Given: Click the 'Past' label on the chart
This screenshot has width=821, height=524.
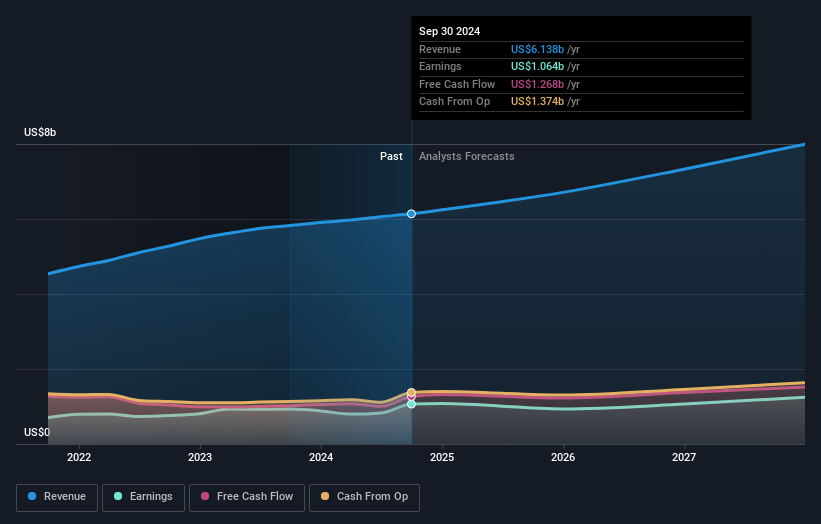Looking at the screenshot, I should tap(391, 157).
